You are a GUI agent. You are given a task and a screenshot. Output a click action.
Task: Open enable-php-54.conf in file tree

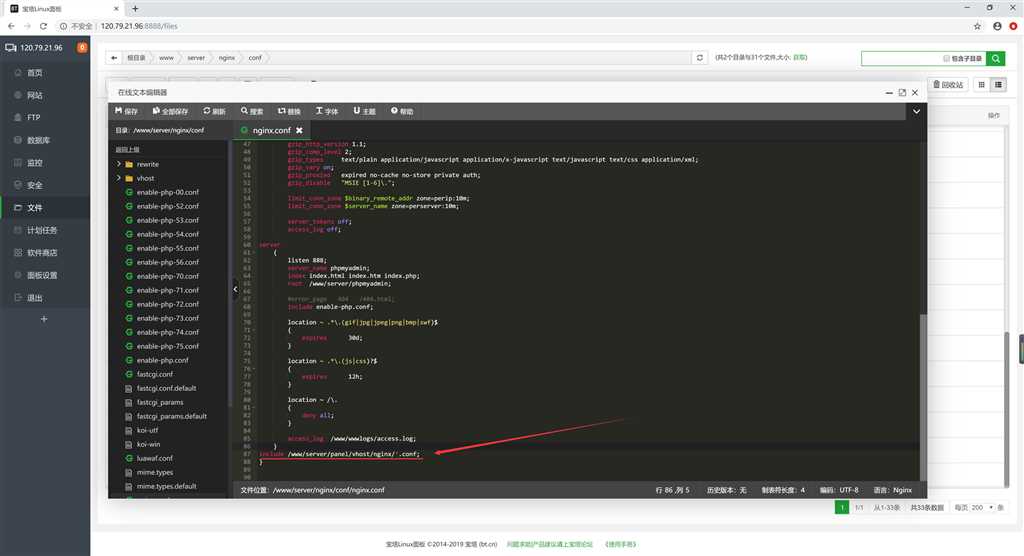coord(168,234)
